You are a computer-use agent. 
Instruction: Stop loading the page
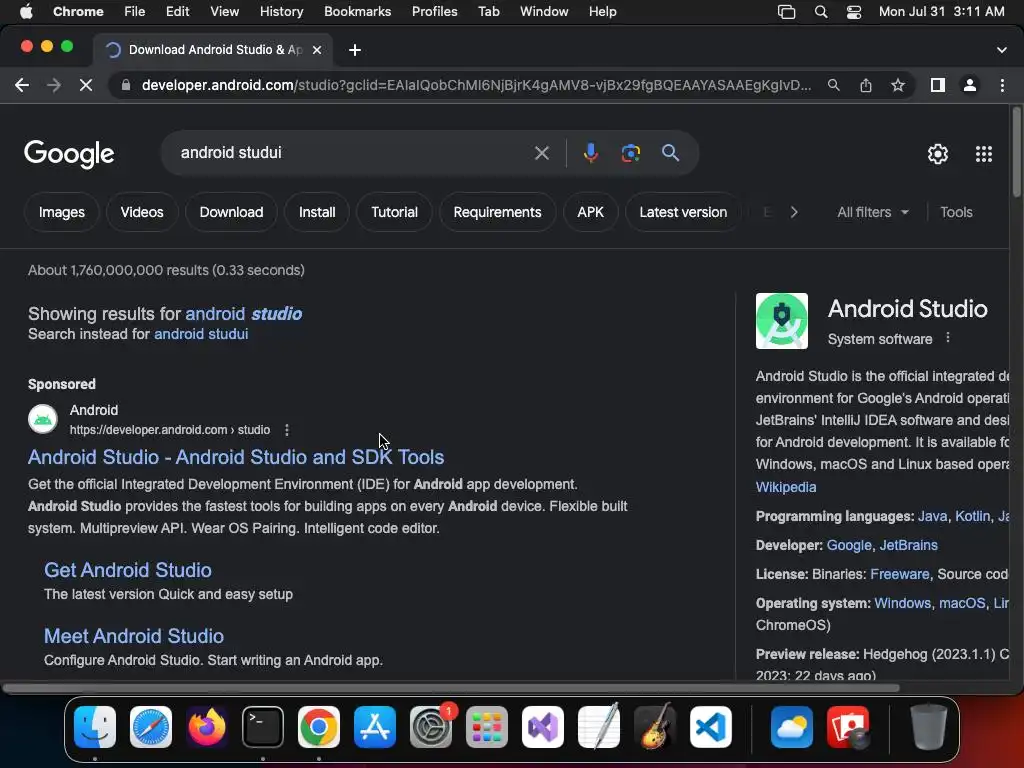pyautogui.click(x=86, y=86)
